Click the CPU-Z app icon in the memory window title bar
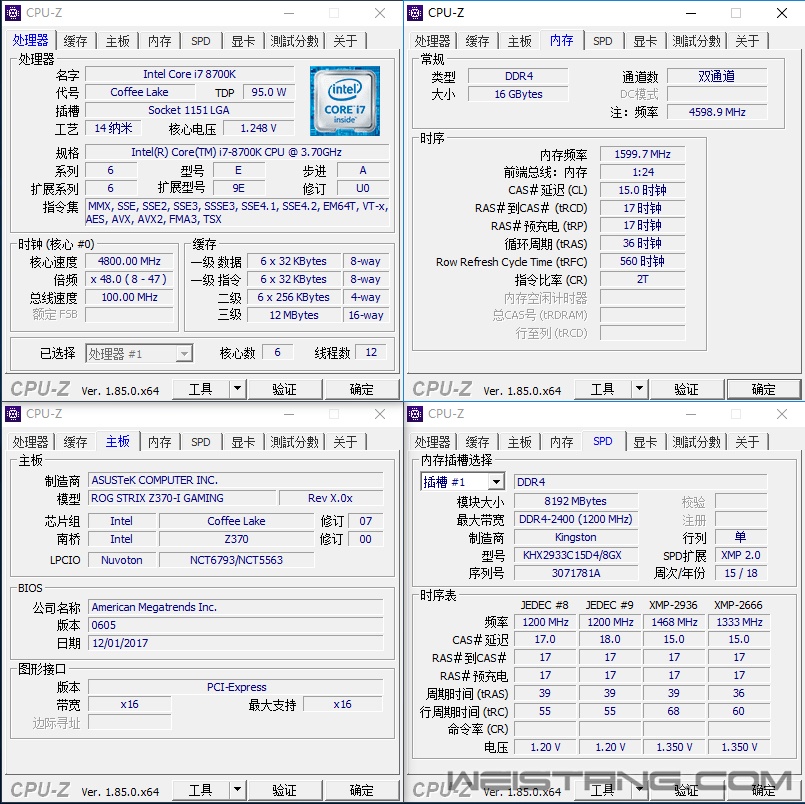 [x=415, y=12]
